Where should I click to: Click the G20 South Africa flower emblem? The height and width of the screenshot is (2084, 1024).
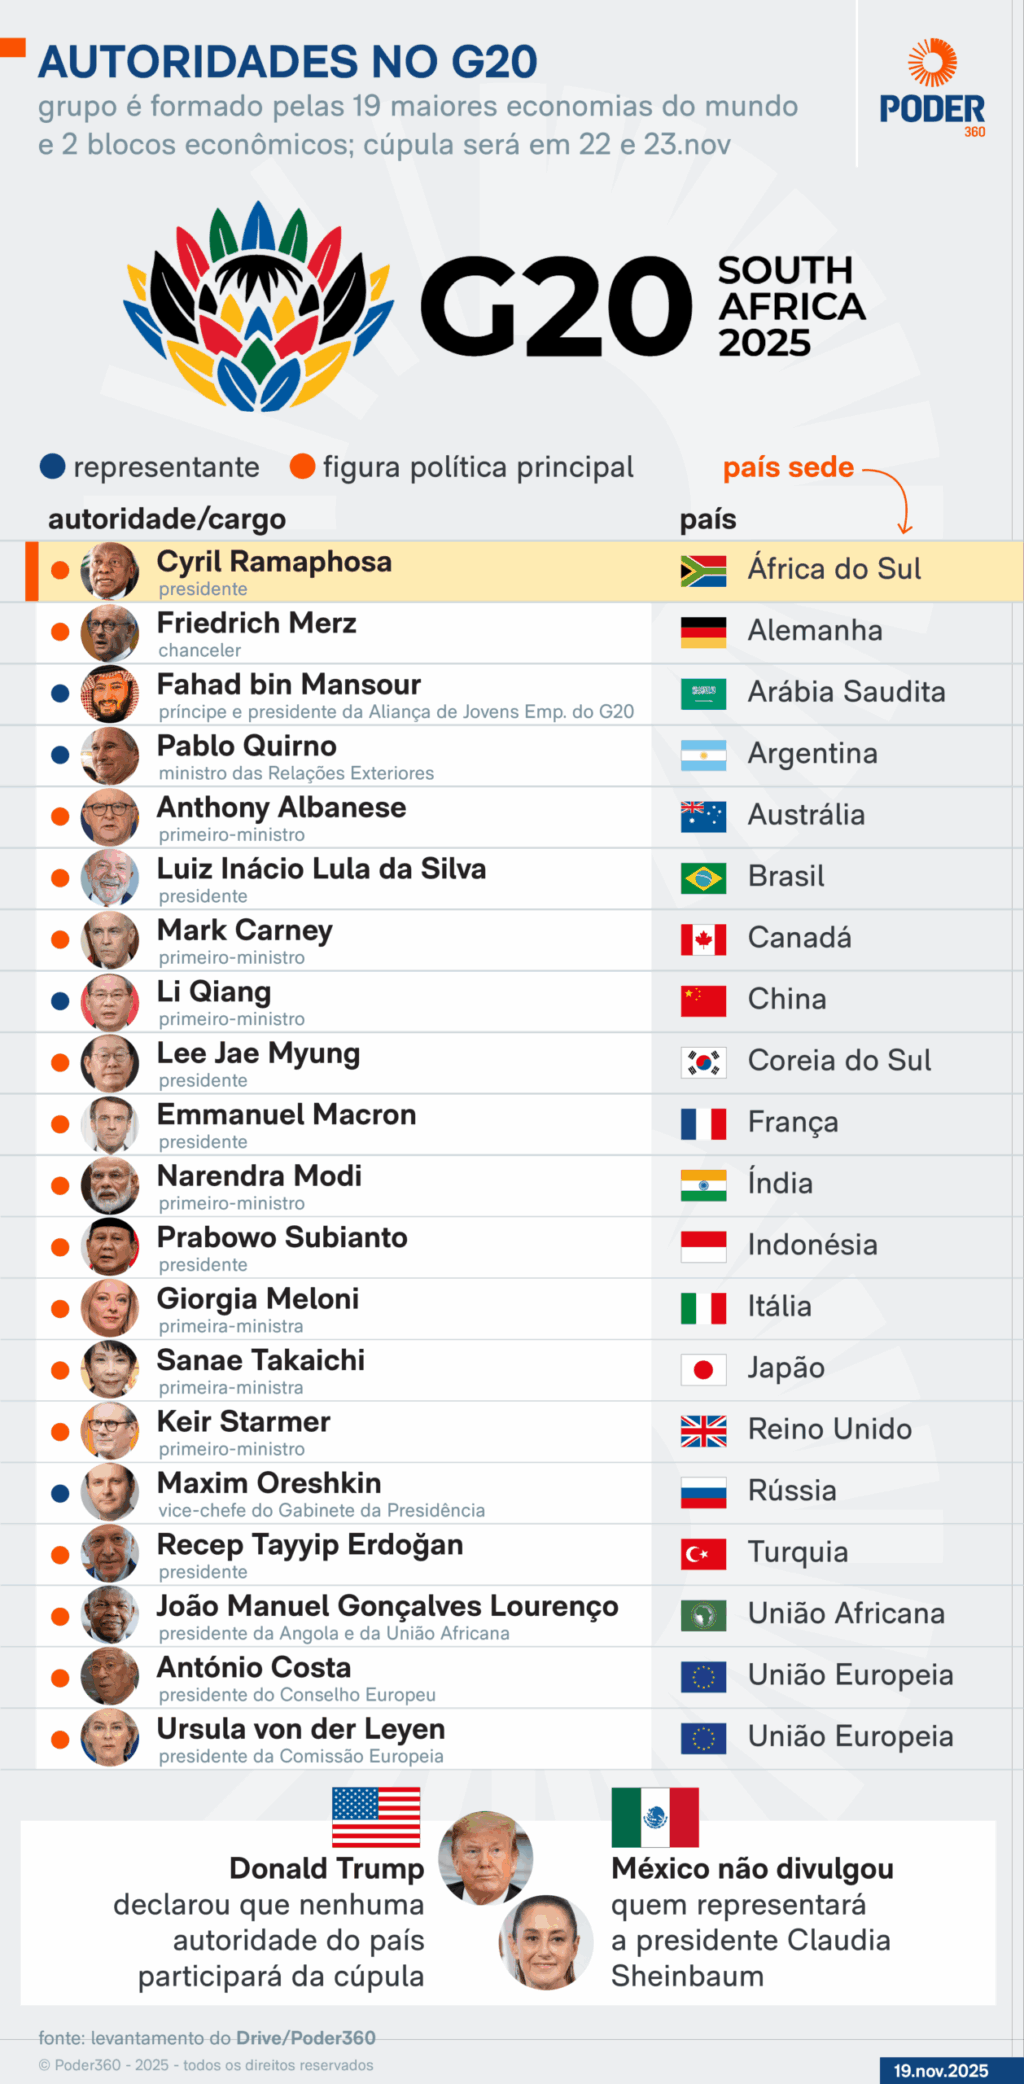tap(259, 306)
